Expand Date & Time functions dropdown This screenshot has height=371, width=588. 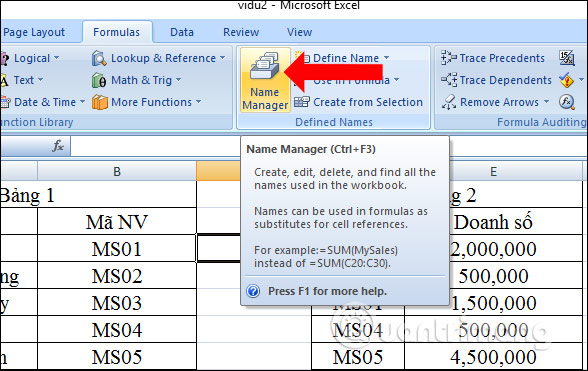point(82,102)
